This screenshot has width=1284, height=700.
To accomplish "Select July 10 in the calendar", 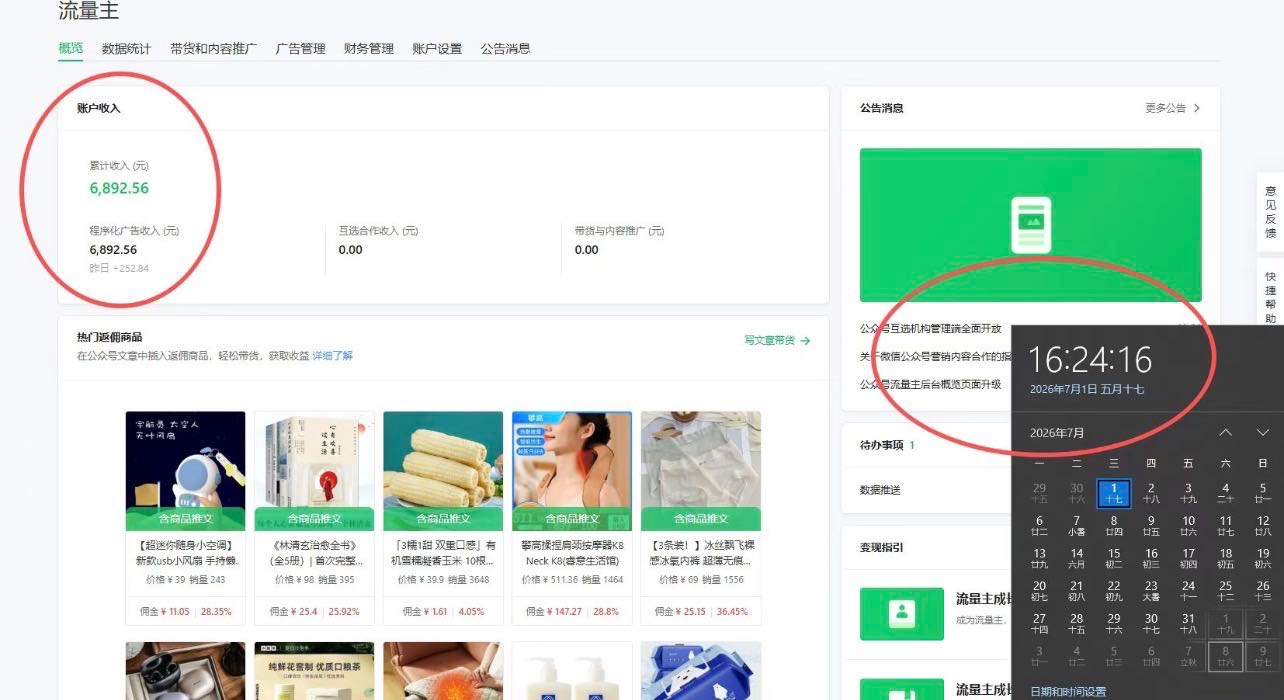I will pyautogui.click(x=1188, y=525).
